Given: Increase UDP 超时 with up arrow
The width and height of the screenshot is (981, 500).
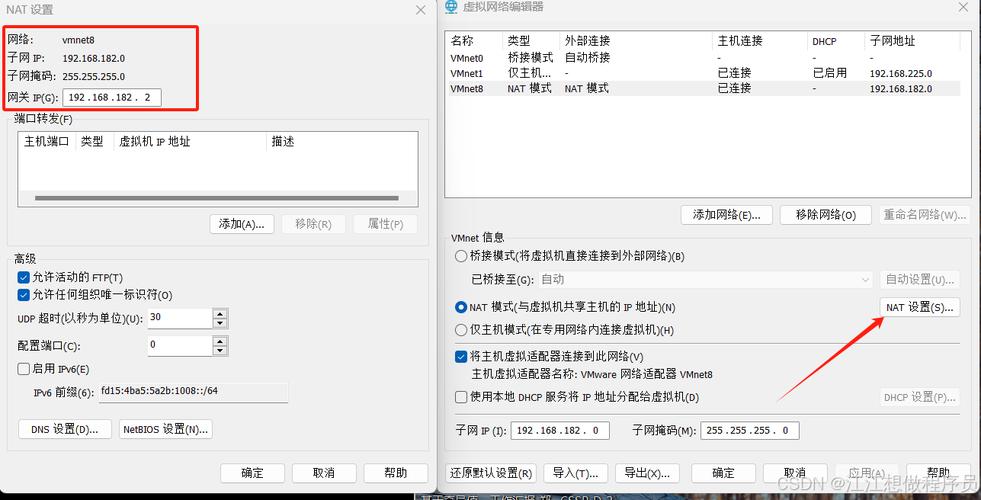Looking at the screenshot, I should [220, 314].
